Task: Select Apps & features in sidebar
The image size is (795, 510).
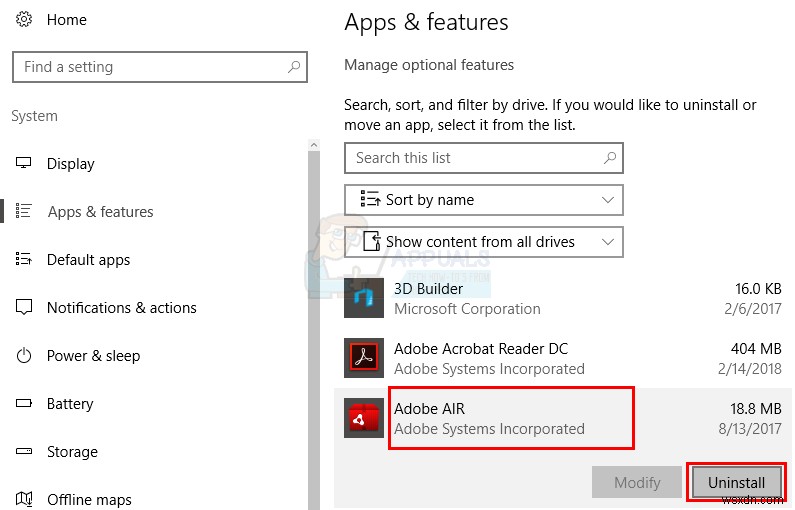Action: [100, 212]
